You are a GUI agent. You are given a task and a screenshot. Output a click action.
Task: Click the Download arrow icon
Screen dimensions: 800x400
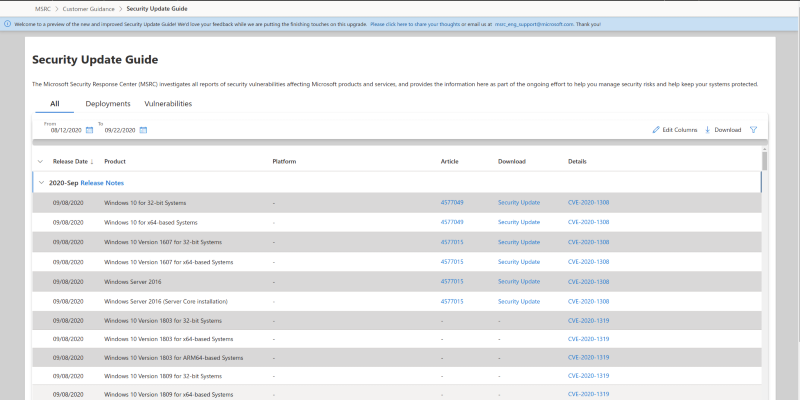pyautogui.click(x=708, y=130)
